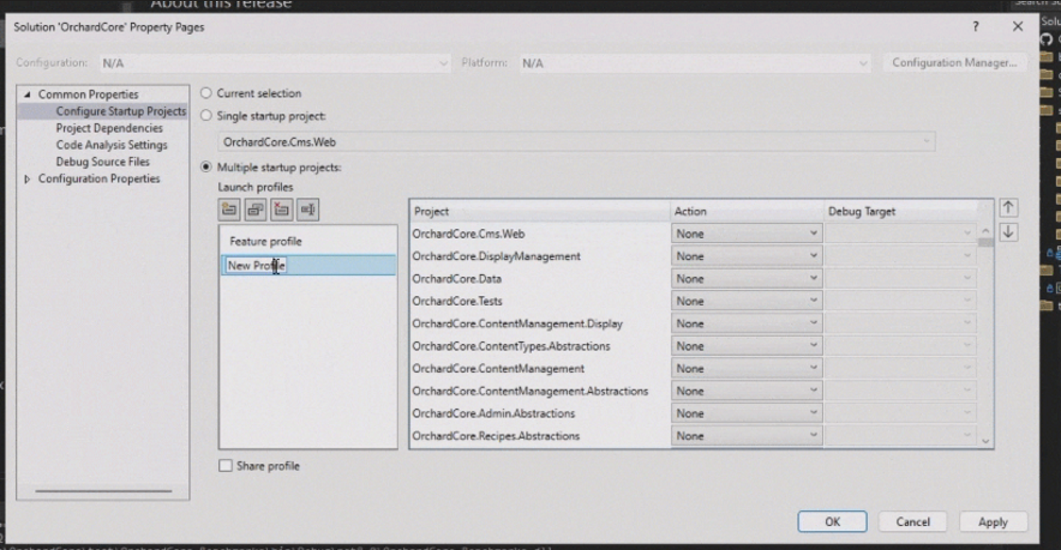The height and width of the screenshot is (550, 1061).
Task: Close the Property Pages dialog
Action: [x=1018, y=26]
